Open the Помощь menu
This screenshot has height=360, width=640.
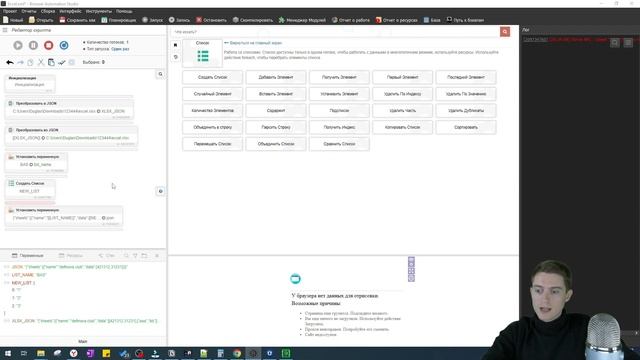124,11
